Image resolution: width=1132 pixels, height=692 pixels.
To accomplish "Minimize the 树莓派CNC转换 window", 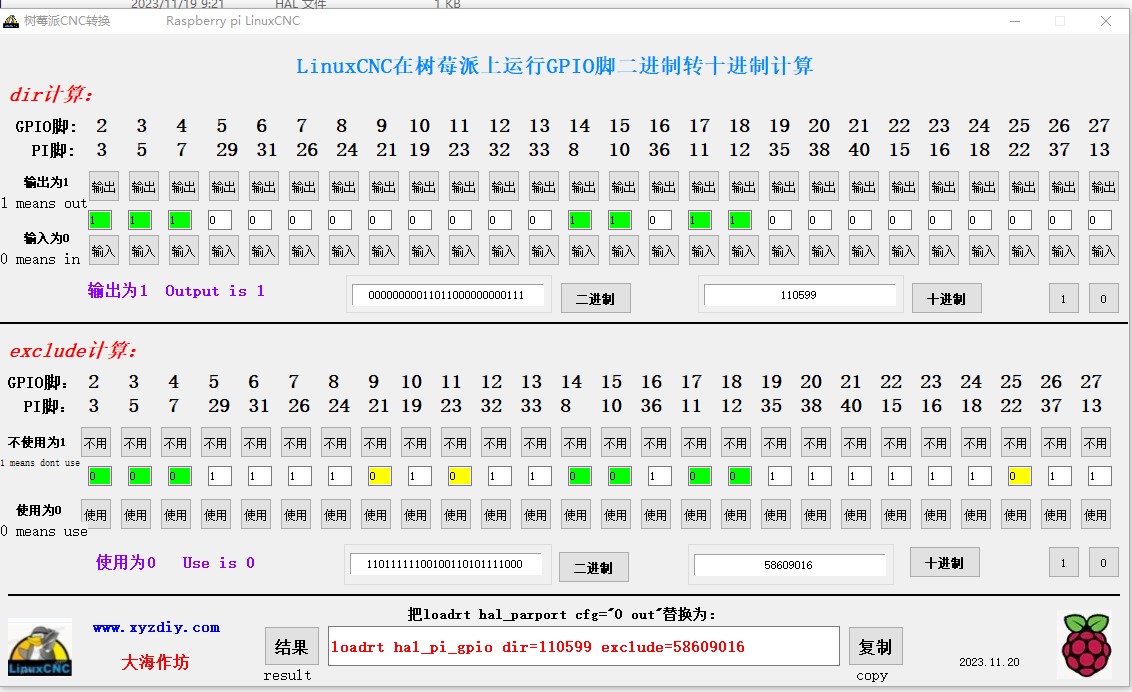I will pos(1015,22).
